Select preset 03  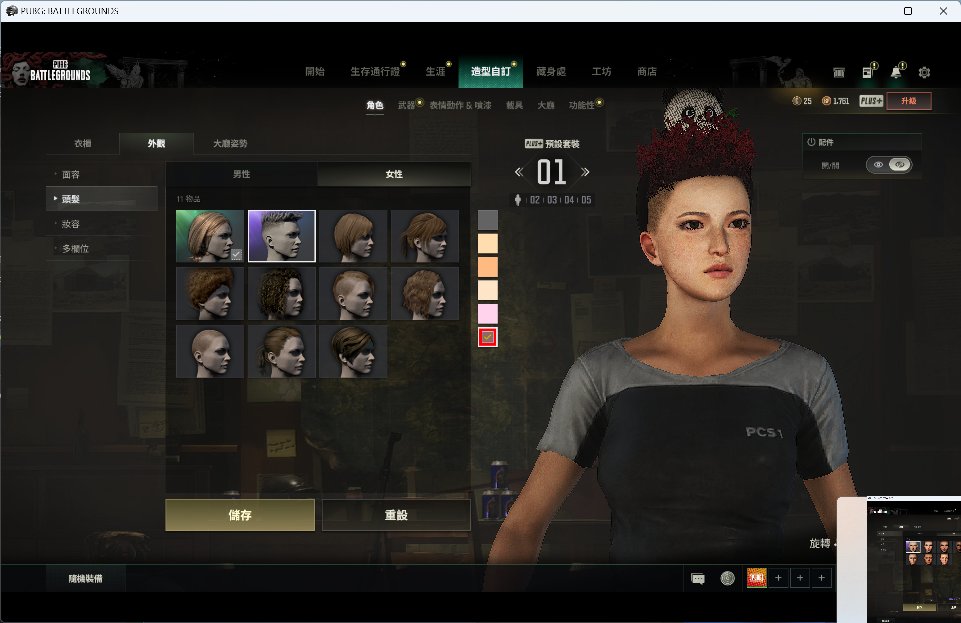tap(552, 200)
